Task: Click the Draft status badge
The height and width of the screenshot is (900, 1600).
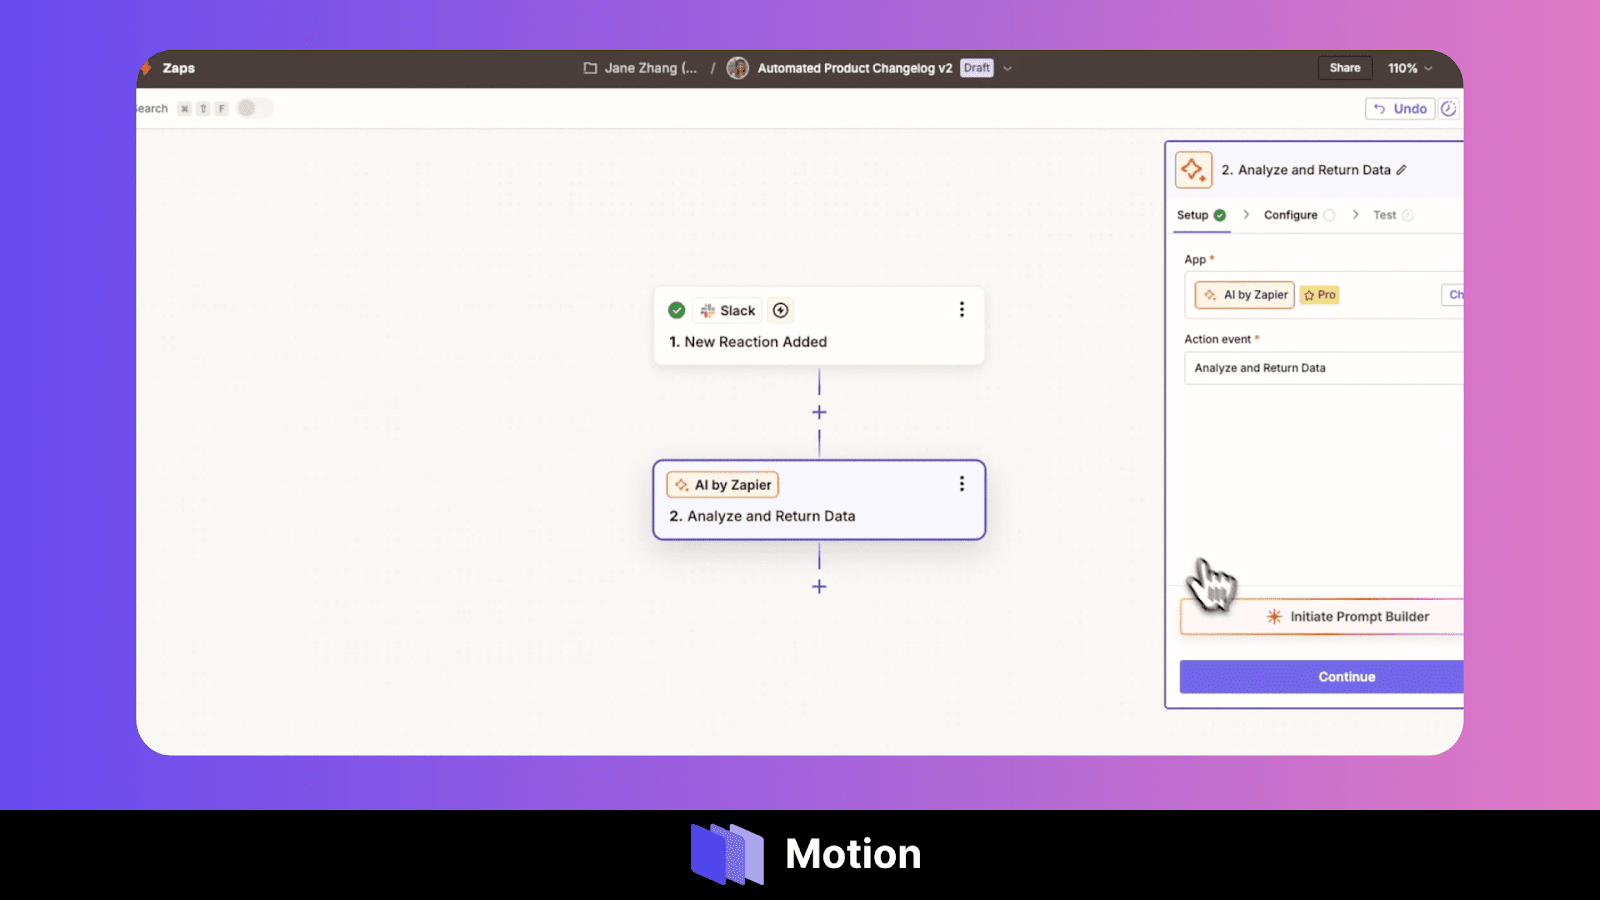Action: (x=977, y=68)
